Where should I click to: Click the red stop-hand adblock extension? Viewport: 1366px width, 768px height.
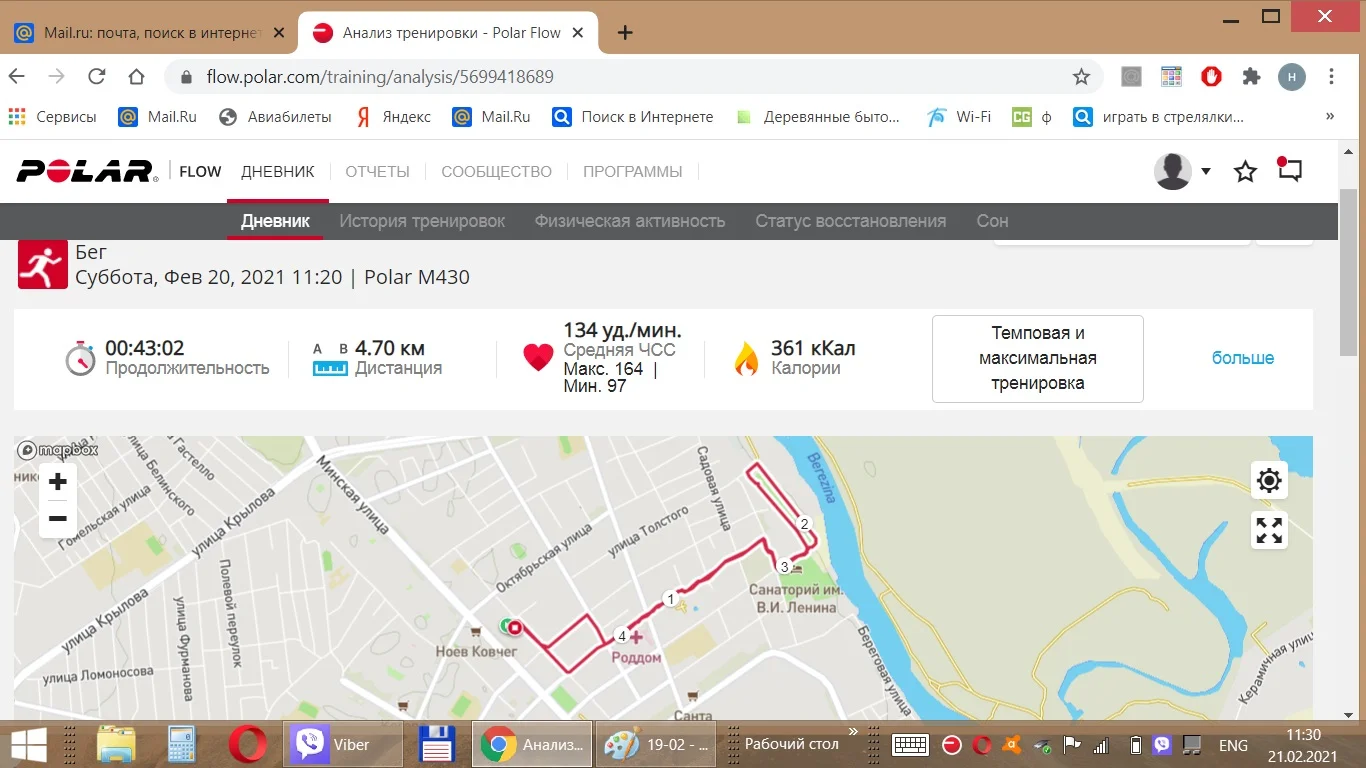coord(1211,77)
